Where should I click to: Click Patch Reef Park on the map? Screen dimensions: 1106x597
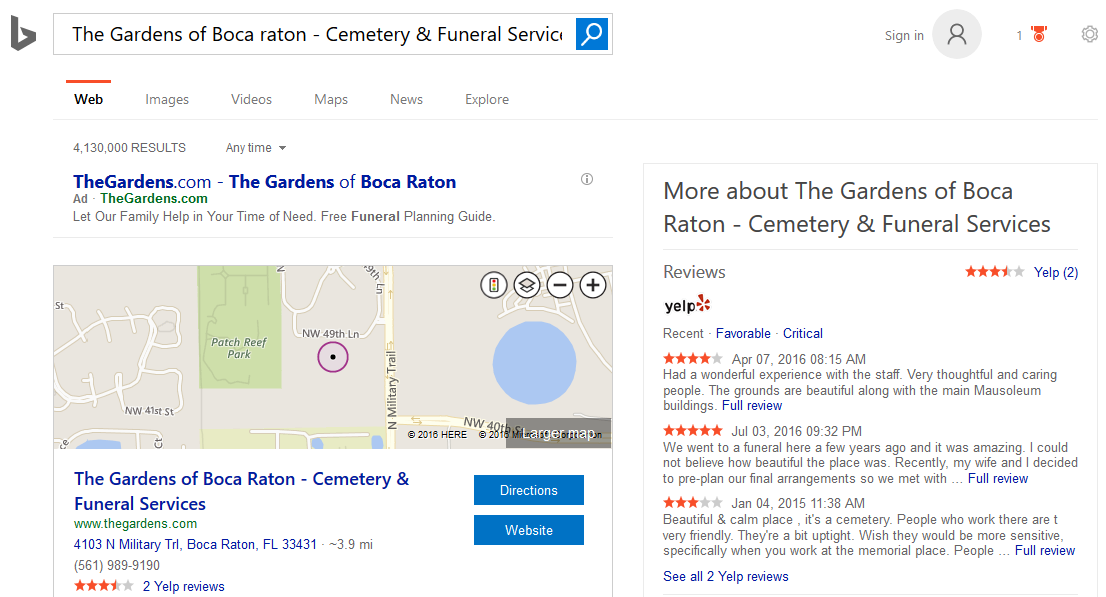point(239,348)
